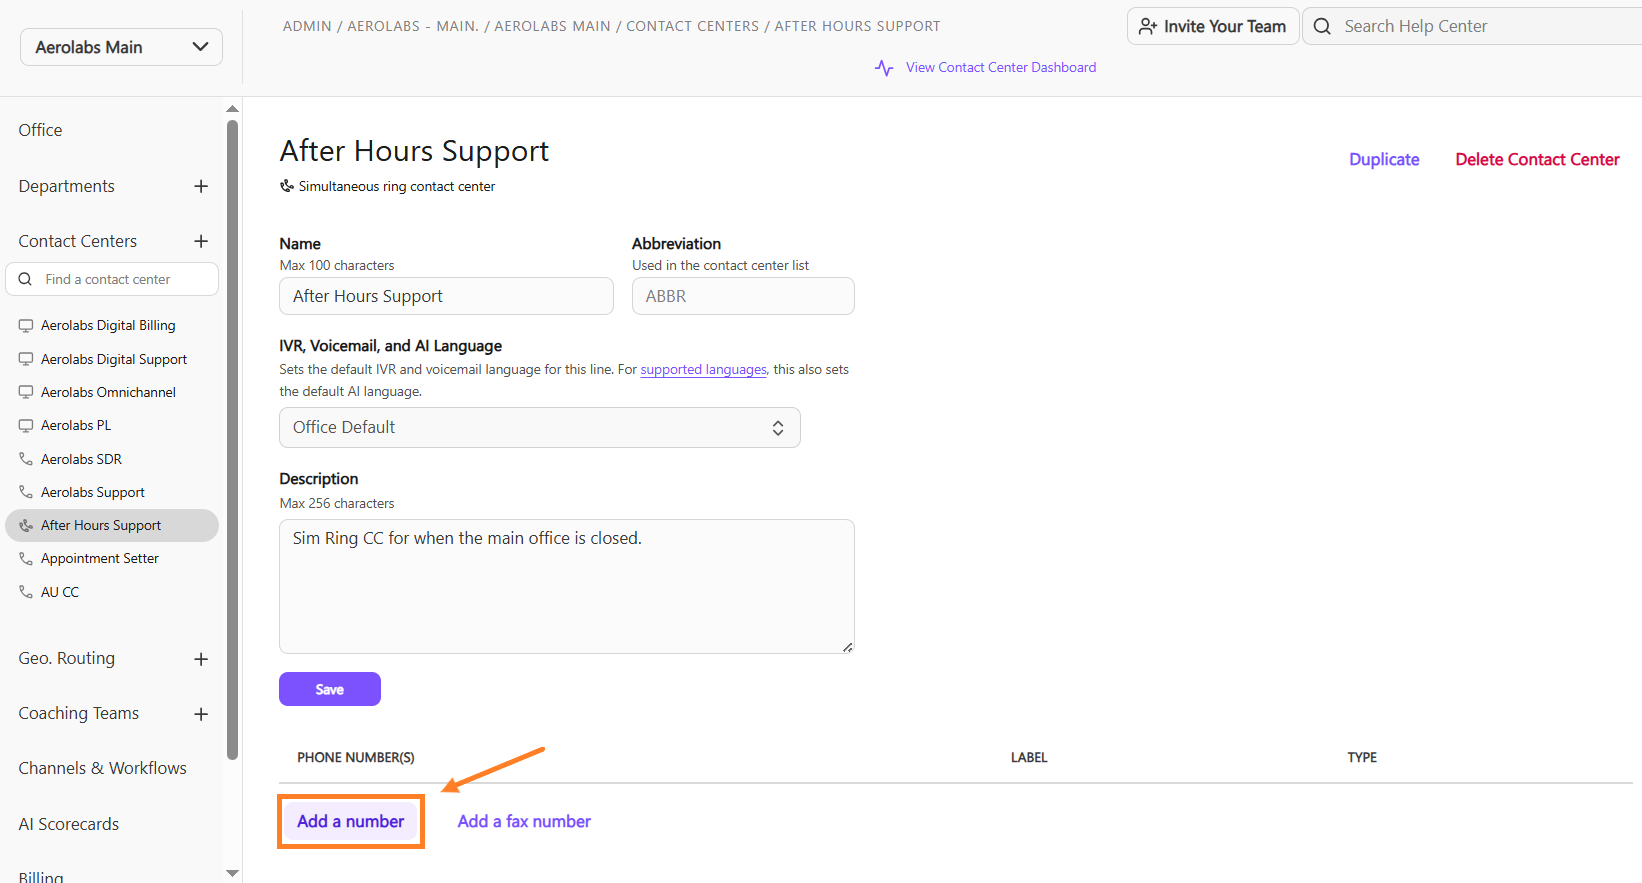Click the Aerolabs PL monitor icon
1642x883 pixels.
tap(26, 426)
